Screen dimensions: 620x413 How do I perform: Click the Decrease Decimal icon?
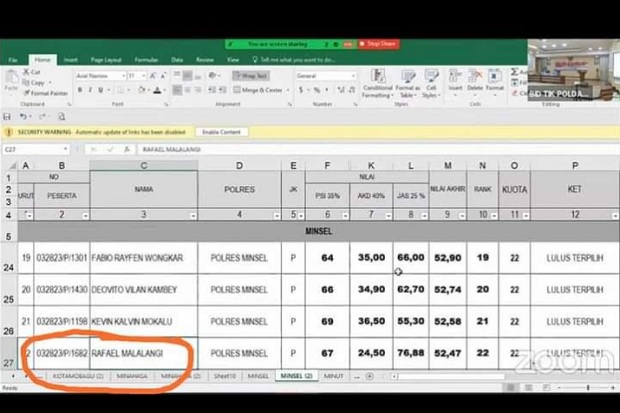click(351, 90)
